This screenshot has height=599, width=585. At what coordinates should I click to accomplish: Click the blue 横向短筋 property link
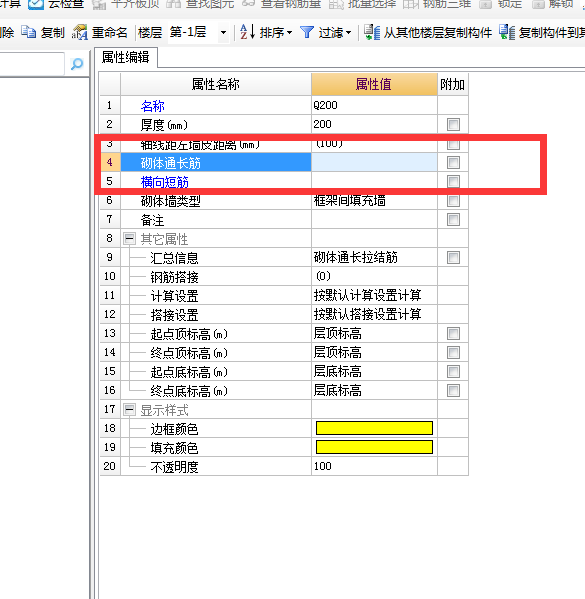(165, 182)
